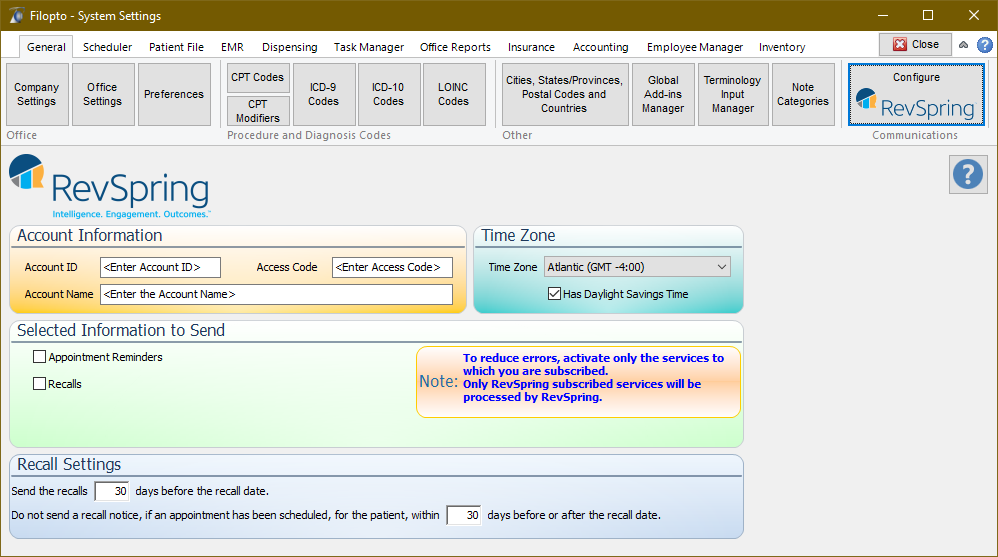Click the small help icon beside Close
The image size is (998, 557).
point(985,45)
